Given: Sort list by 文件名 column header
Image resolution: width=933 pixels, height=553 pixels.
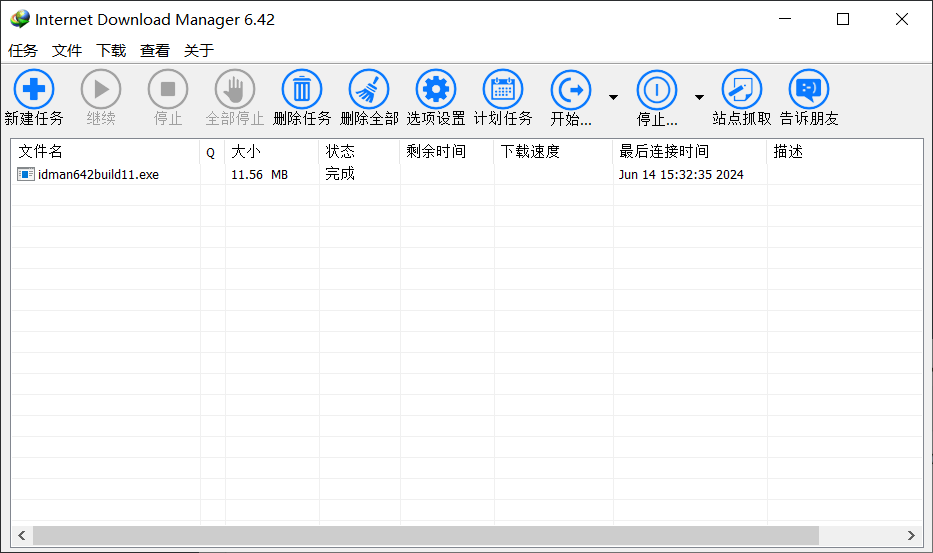Looking at the screenshot, I should pyautogui.click(x=105, y=152).
